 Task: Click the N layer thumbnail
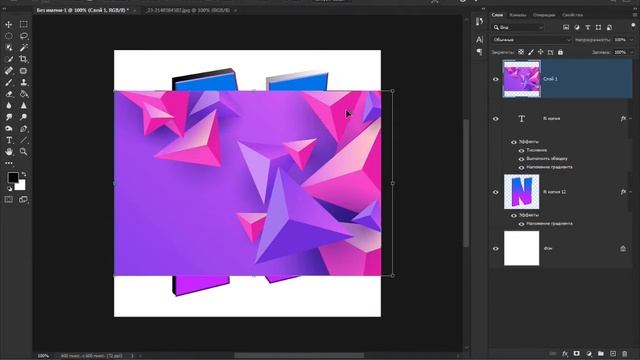click(x=521, y=192)
